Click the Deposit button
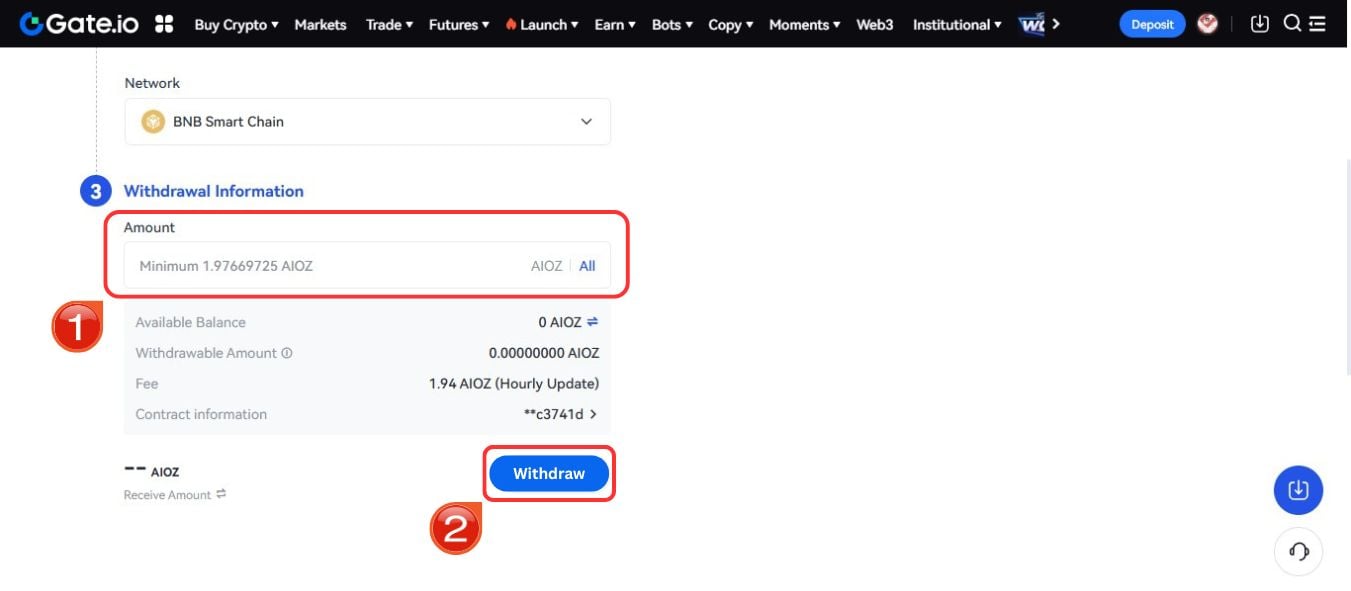The height and width of the screenshot is (591, 1351). [1152, 24]
